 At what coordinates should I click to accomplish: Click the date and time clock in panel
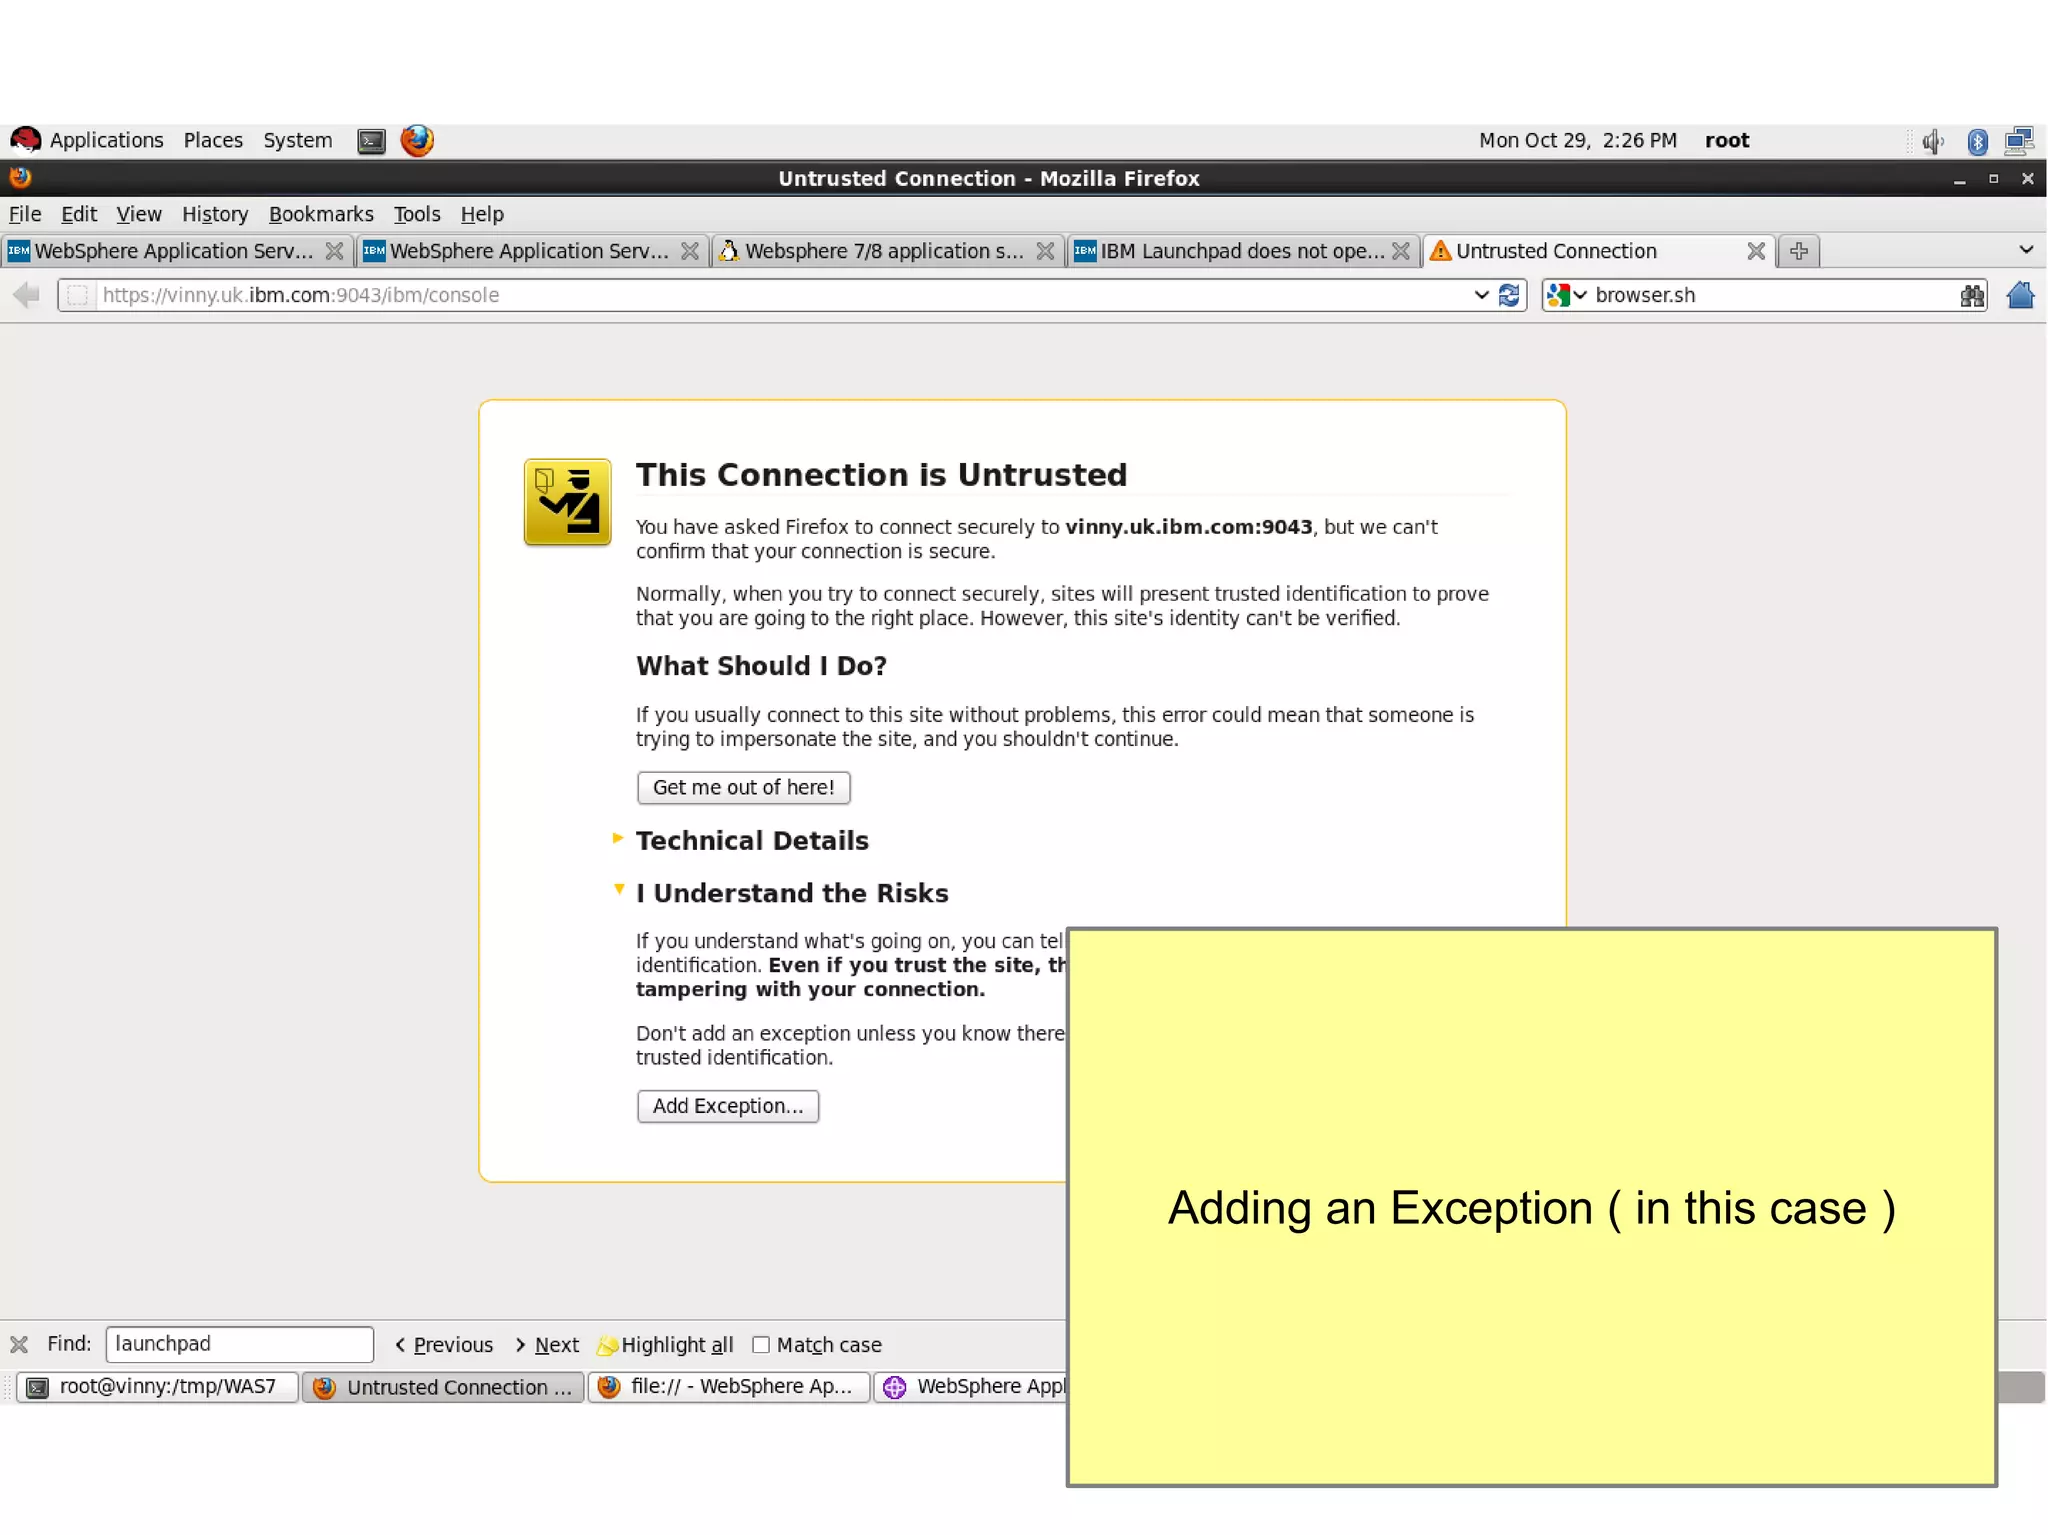click(1577, 140)
